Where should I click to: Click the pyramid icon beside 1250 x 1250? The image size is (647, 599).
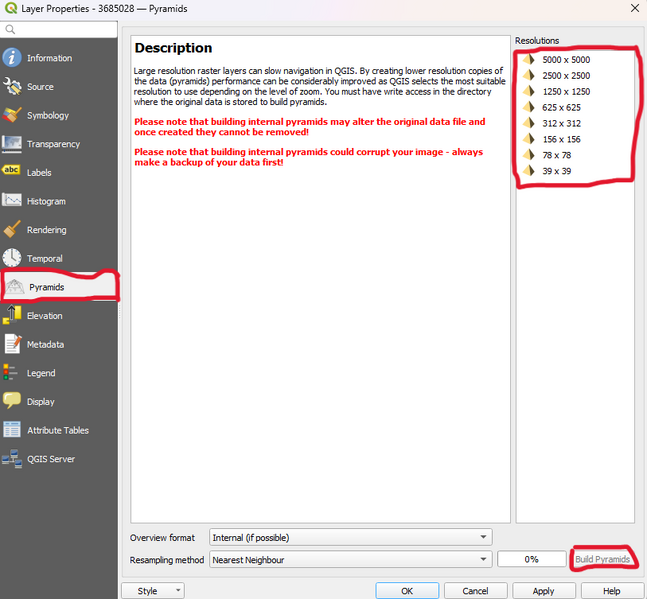pyautogui.click(x=529, y=91)
